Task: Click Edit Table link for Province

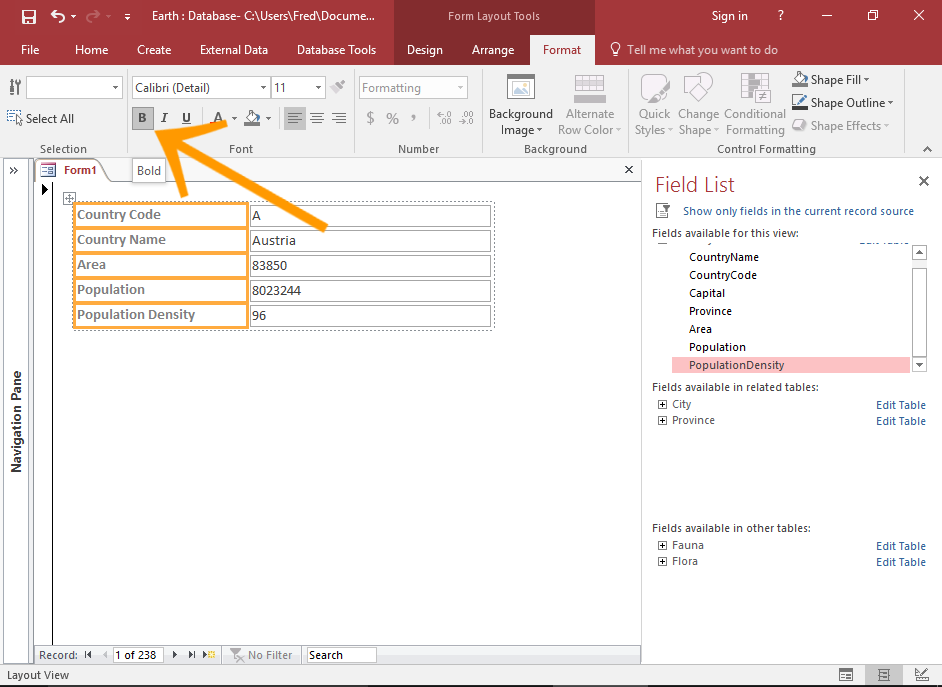Action: [899, 421]
